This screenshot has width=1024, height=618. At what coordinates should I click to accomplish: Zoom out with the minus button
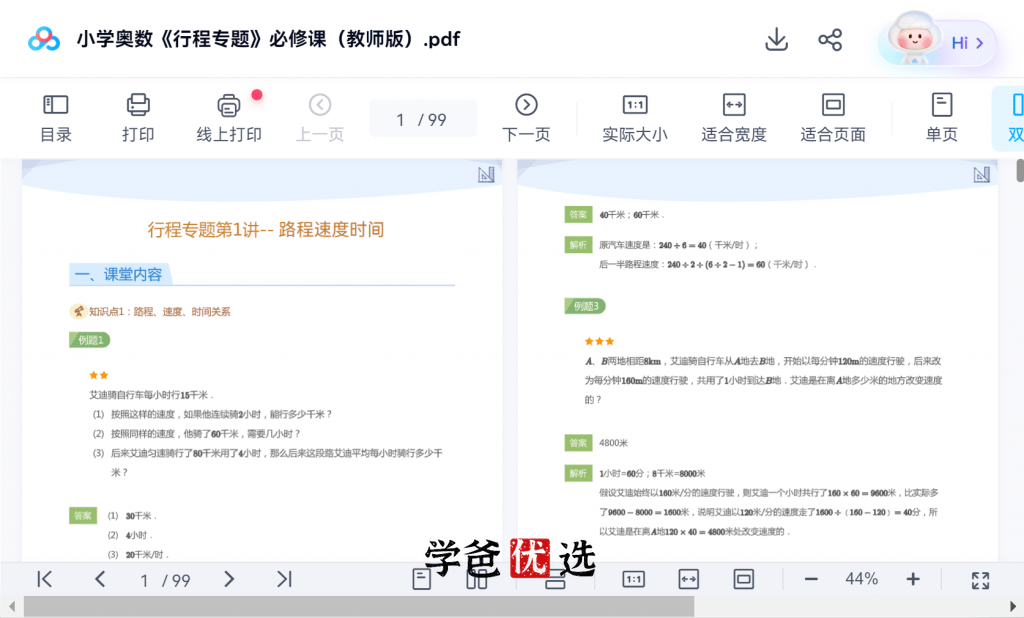pos(811,579)
